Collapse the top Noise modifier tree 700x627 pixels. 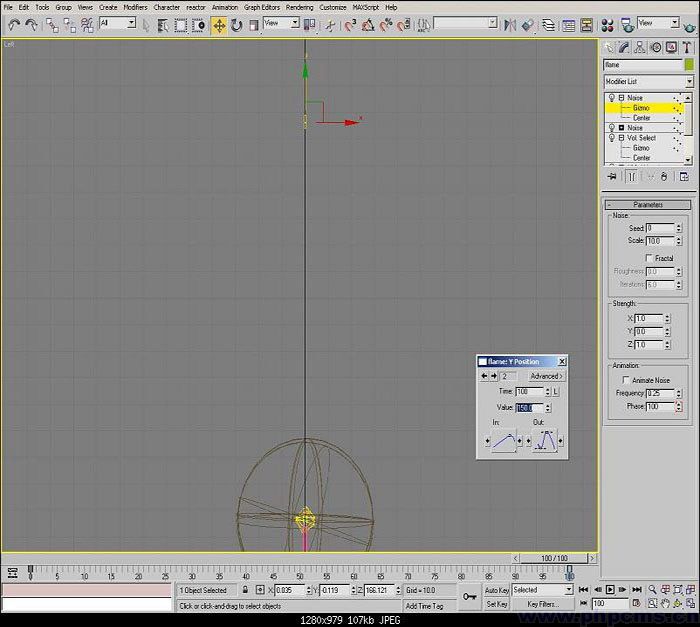[x=621, y=97]
